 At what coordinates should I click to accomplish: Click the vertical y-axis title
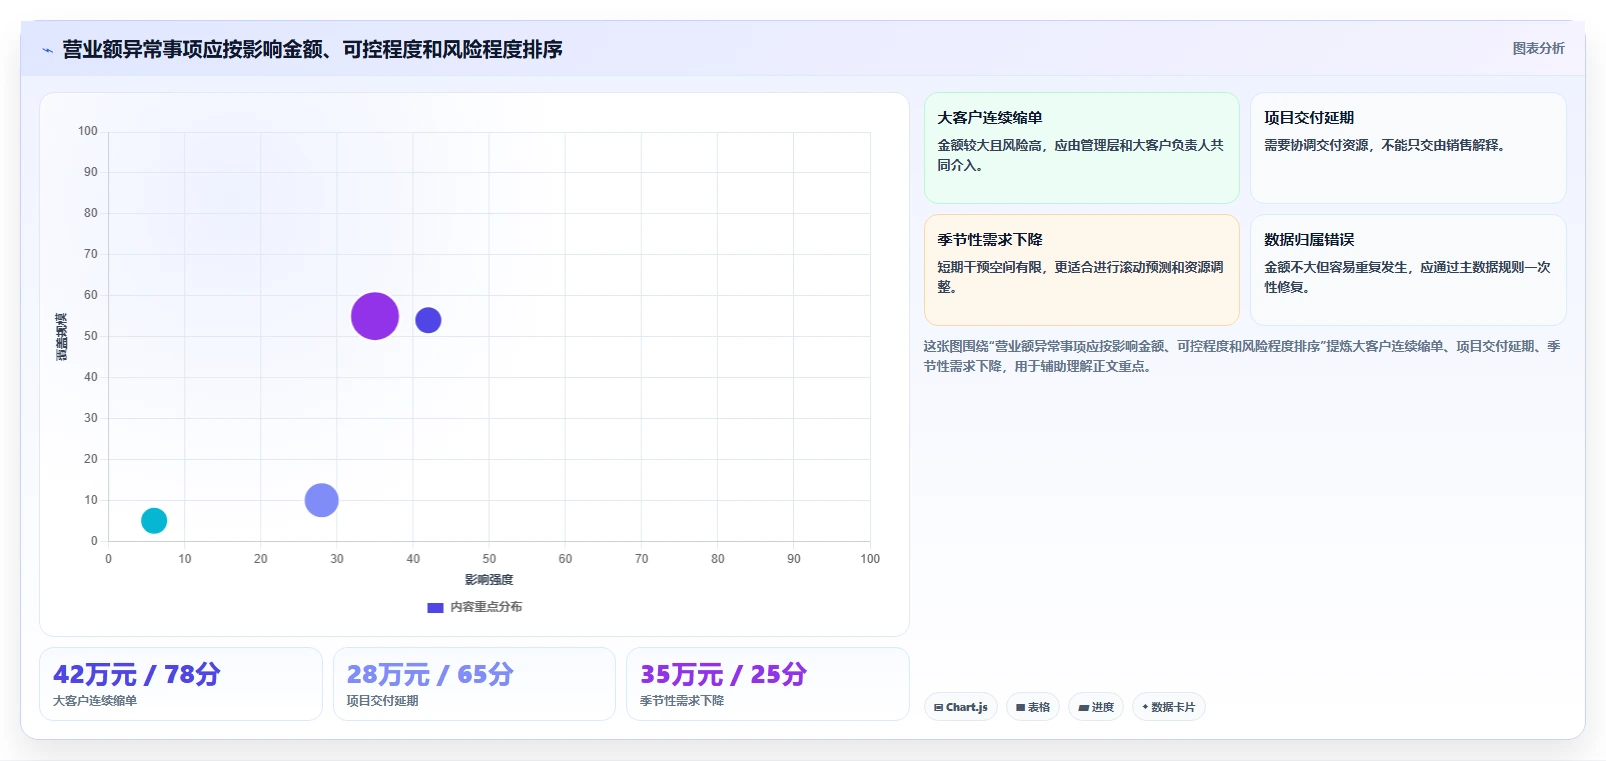62,337
